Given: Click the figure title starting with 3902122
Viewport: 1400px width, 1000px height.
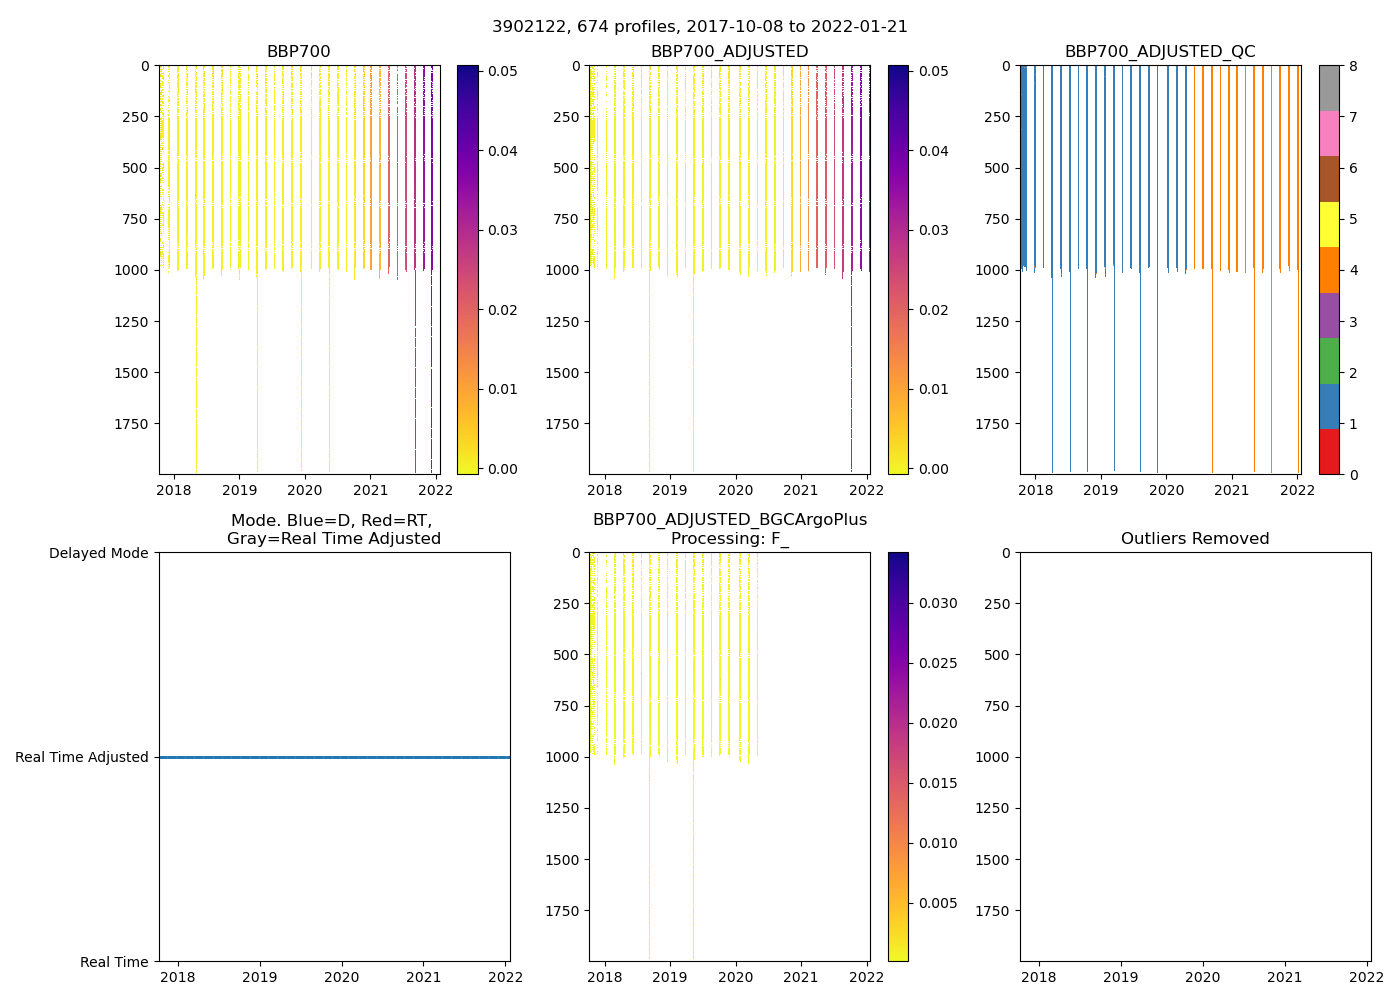Looking at the screenshot, I should tap(699, 27).
